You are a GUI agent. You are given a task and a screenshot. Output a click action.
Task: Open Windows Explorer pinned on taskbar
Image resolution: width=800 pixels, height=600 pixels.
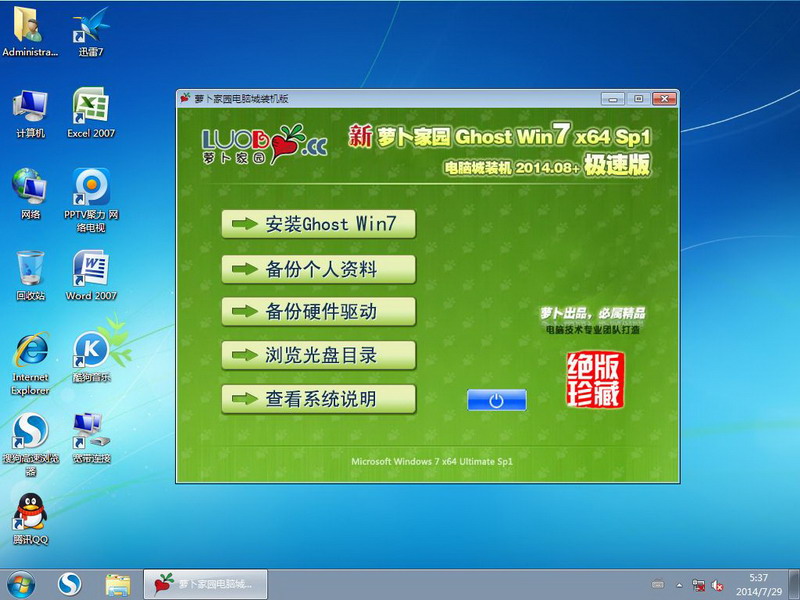coord(117,585)
